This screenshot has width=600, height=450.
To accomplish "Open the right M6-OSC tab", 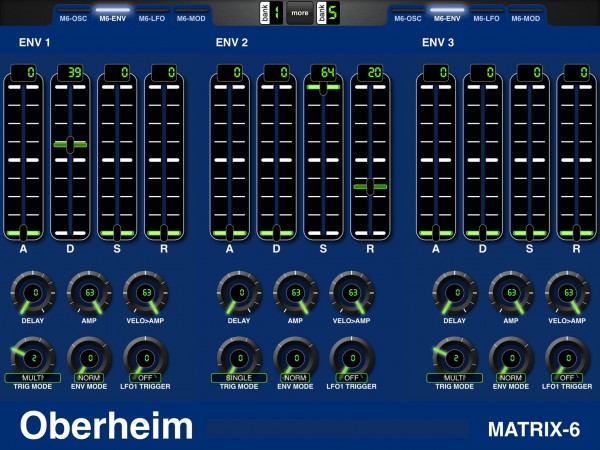I will [408, 15].
